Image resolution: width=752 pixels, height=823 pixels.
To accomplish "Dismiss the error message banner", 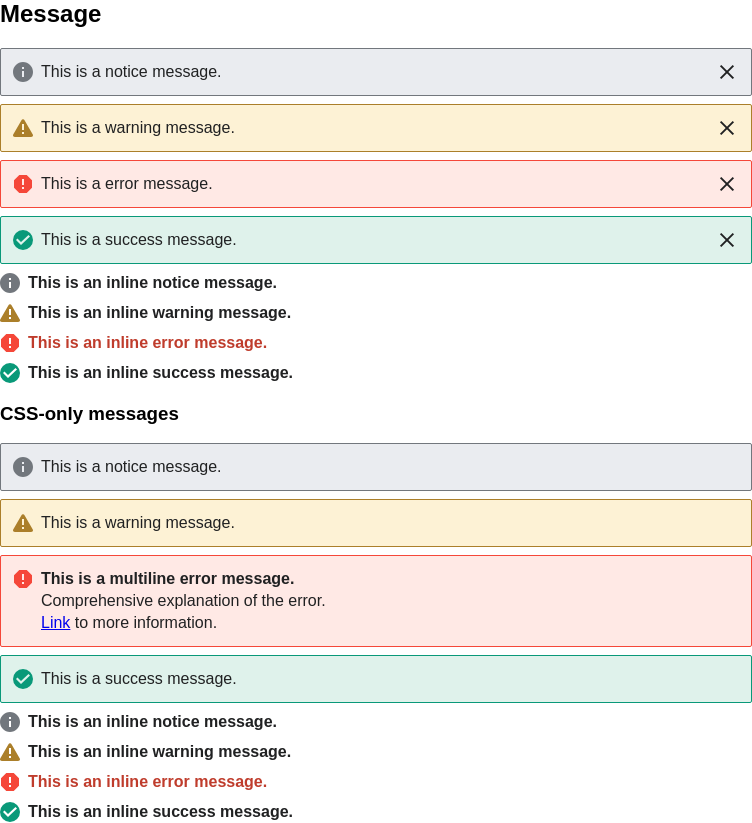I will (x=727, y=184).
